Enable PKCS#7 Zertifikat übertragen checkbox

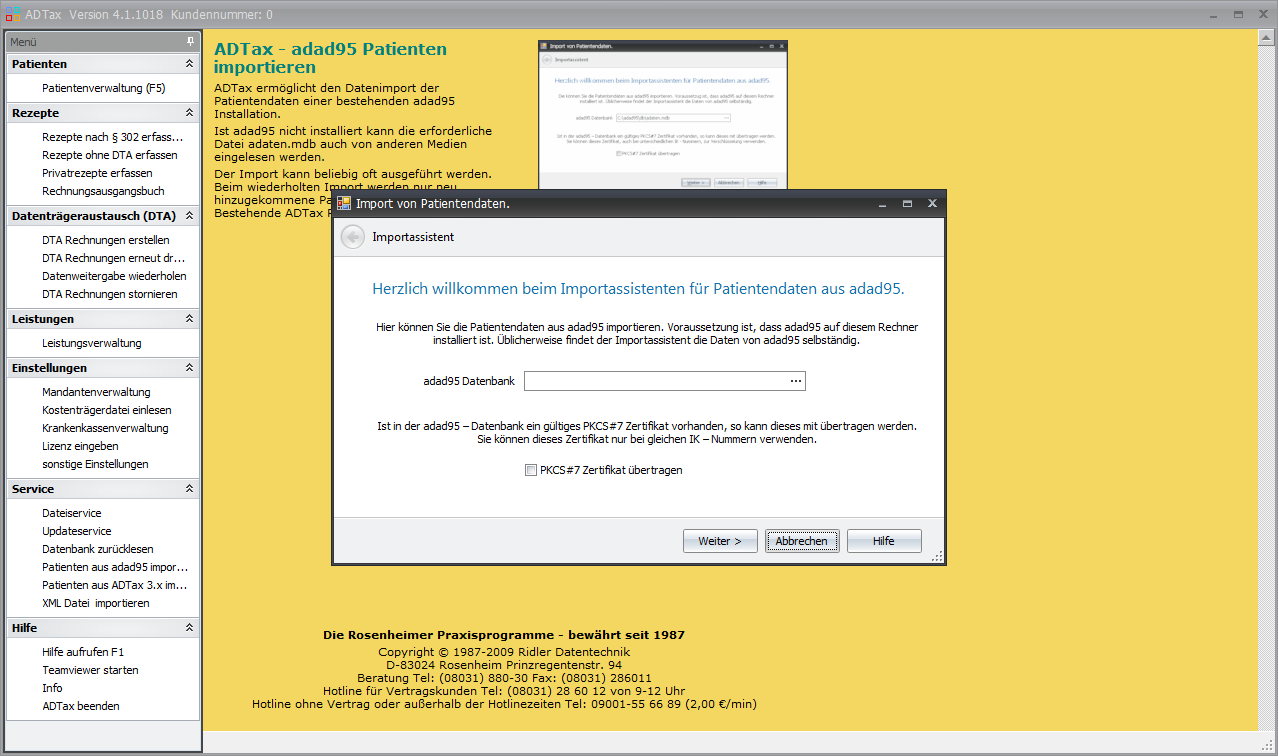click(531, 470)
